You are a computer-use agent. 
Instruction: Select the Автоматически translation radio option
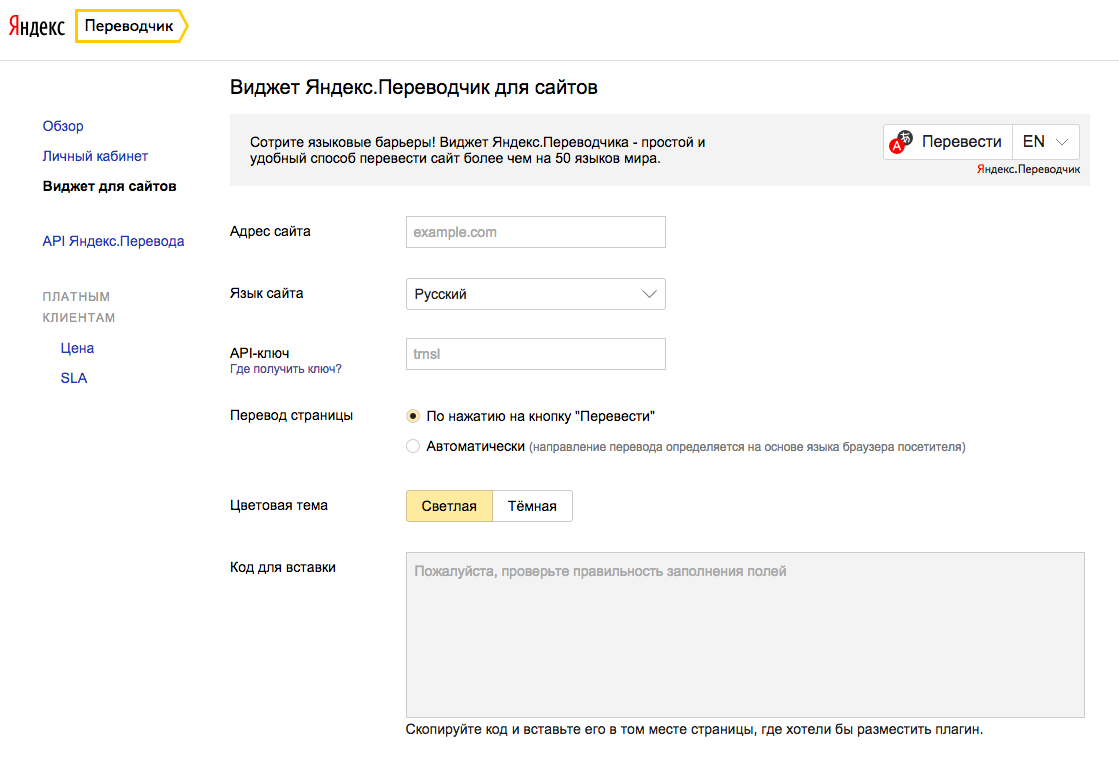(413, 447)
